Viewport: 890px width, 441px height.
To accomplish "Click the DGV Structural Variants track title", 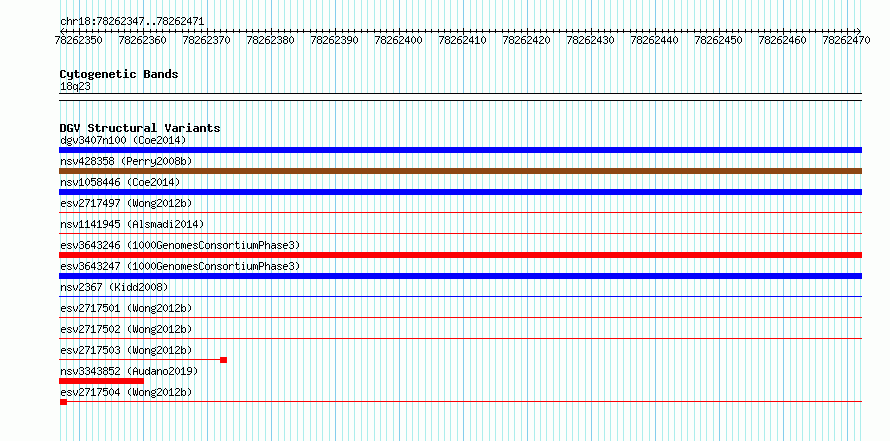I will click(x=140, y=128).
